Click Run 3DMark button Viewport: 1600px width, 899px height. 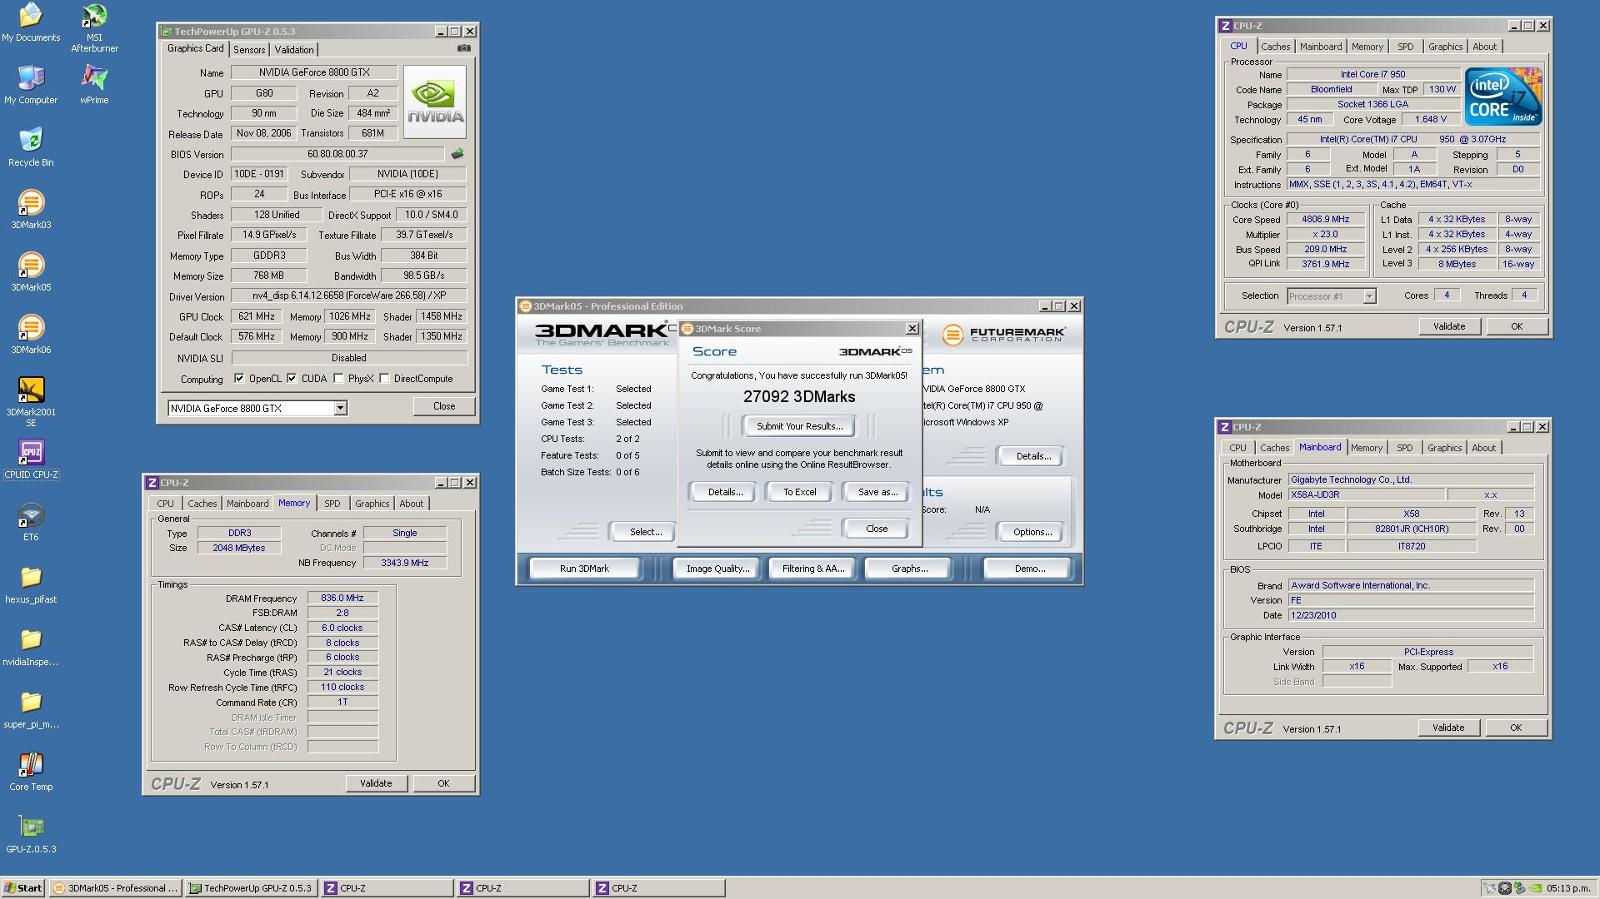[x=584, y=568]
